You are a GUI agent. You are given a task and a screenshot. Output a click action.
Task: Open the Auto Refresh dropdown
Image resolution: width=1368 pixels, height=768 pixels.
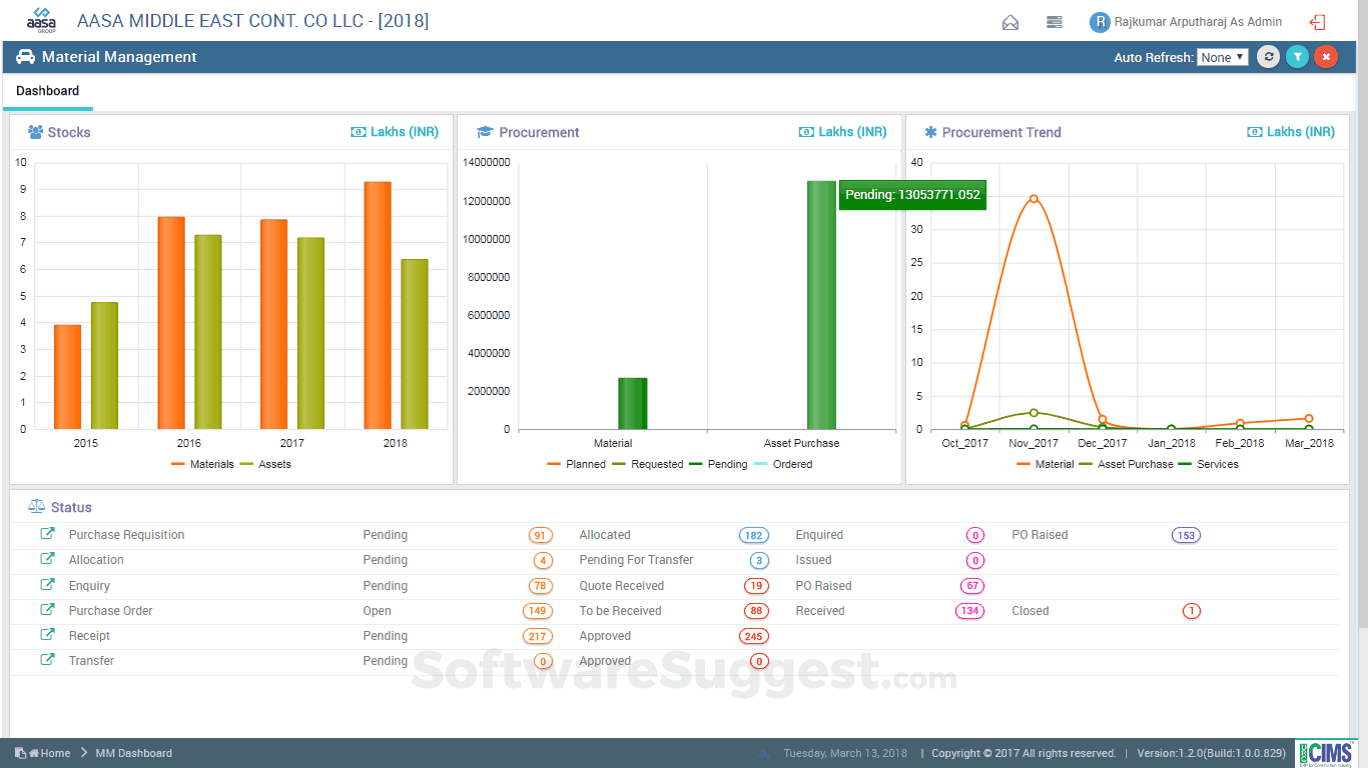tap(1223, 57)
